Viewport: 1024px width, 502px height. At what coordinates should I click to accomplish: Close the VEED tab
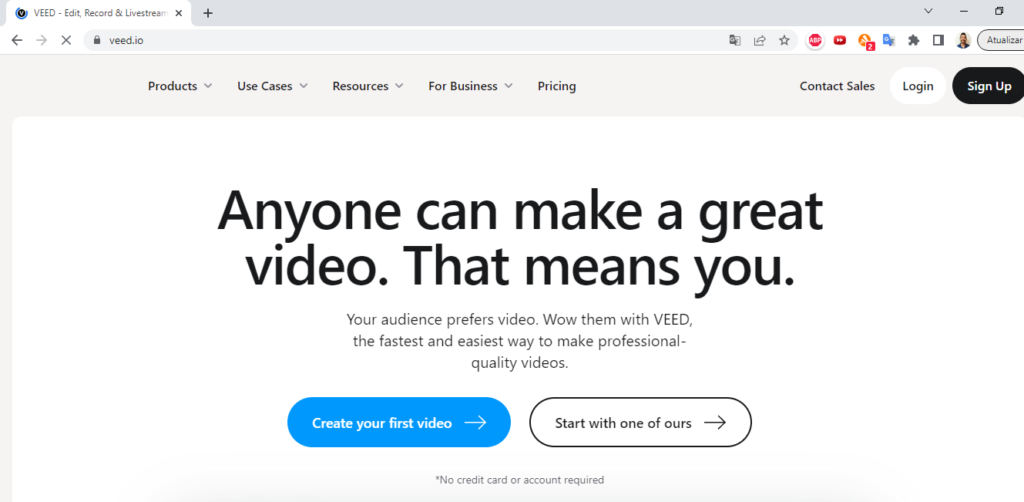179,13
